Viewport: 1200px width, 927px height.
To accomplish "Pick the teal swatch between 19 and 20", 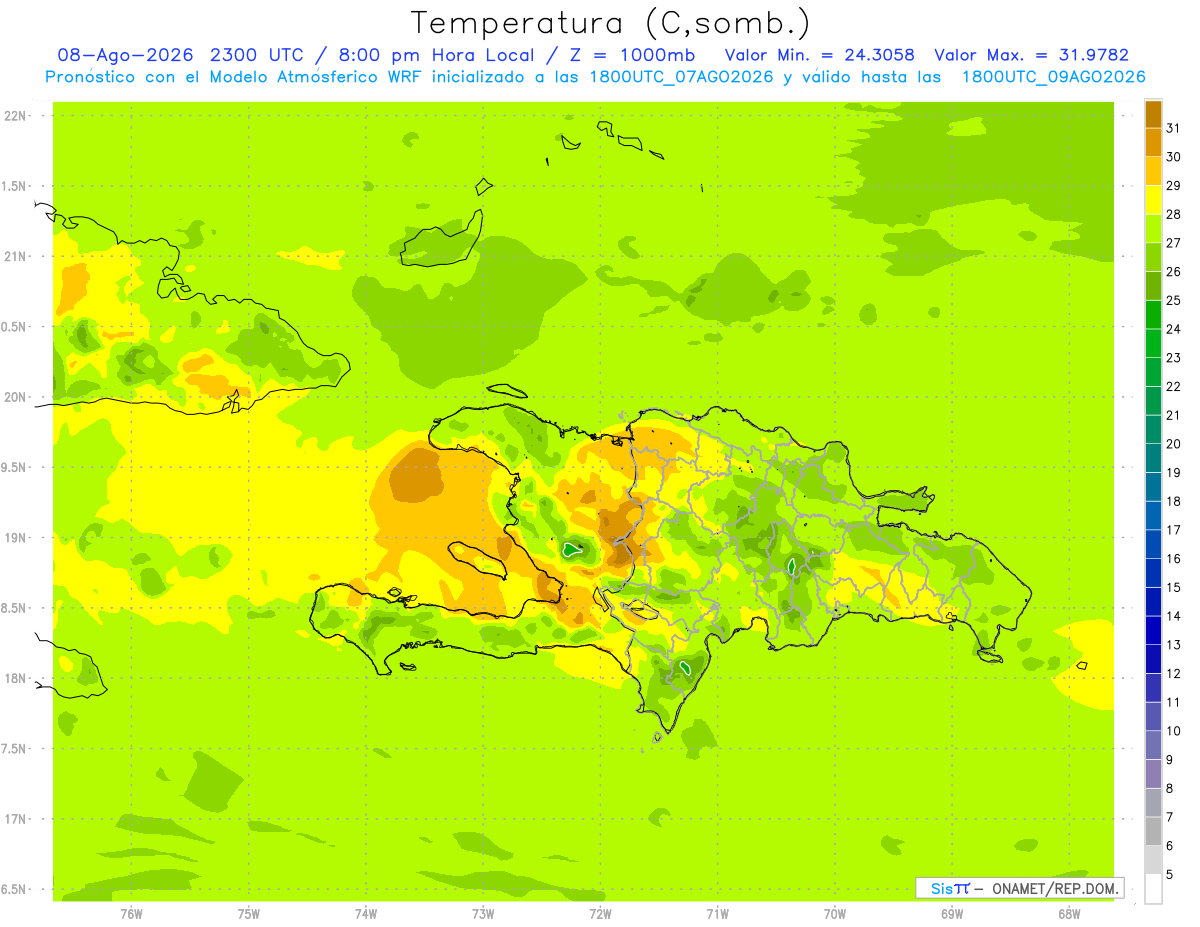I will [x=1154, y=458].
